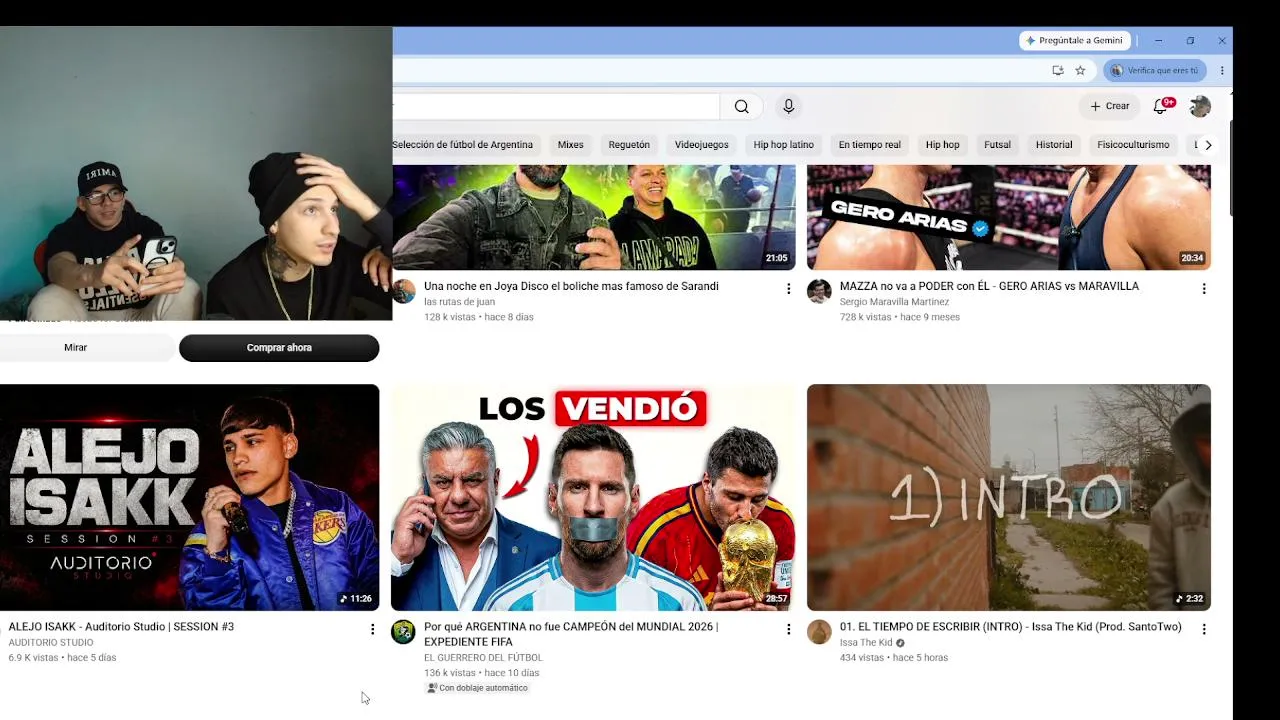This screenshot has width=1280, height=720.
Task: Open title 'ALEJO ISAKK - Auditorio Studio'
Action: tap(121, 627)
